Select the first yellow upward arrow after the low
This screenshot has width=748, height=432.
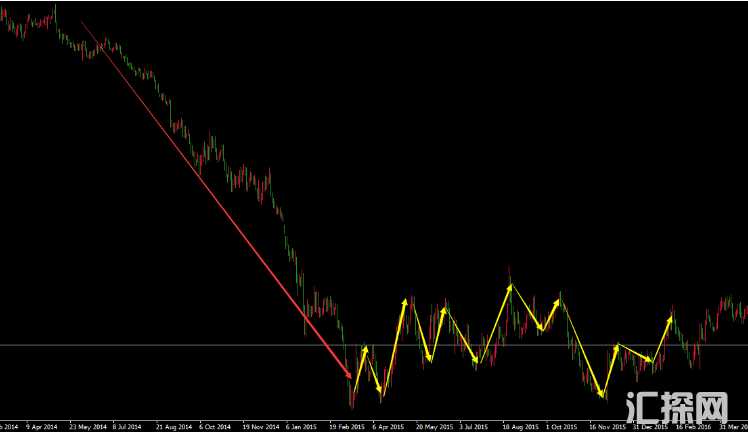click(x=360, y=364)
